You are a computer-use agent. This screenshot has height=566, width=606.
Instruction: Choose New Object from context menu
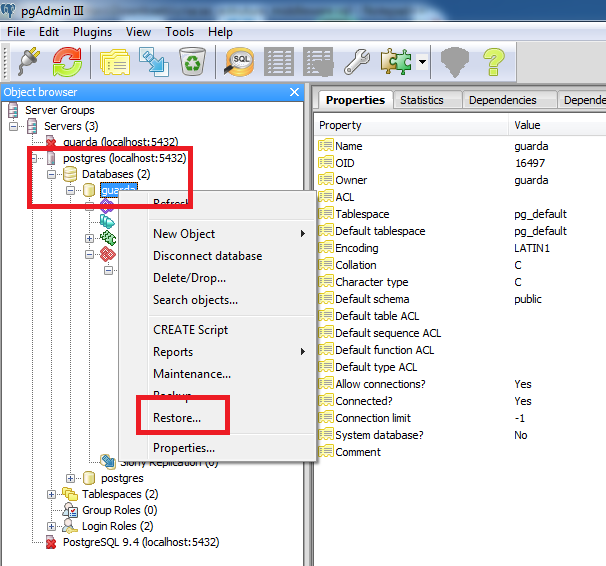pyautogui.click(x=231, y=234)
